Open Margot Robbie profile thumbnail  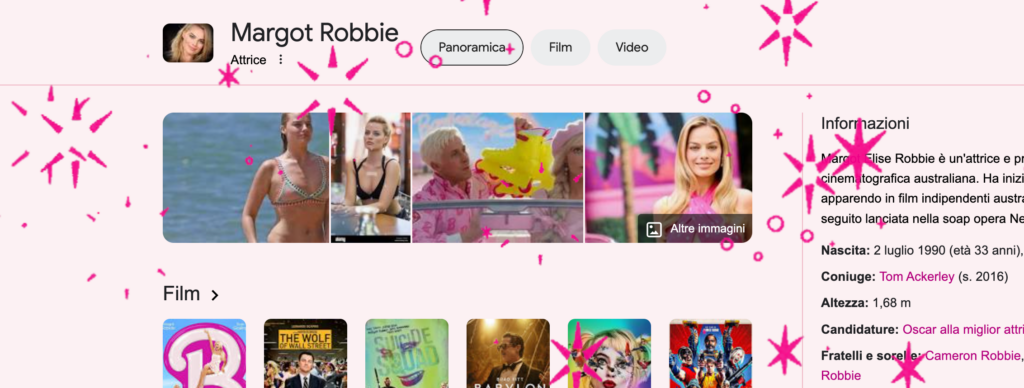[x=188, y=43]
